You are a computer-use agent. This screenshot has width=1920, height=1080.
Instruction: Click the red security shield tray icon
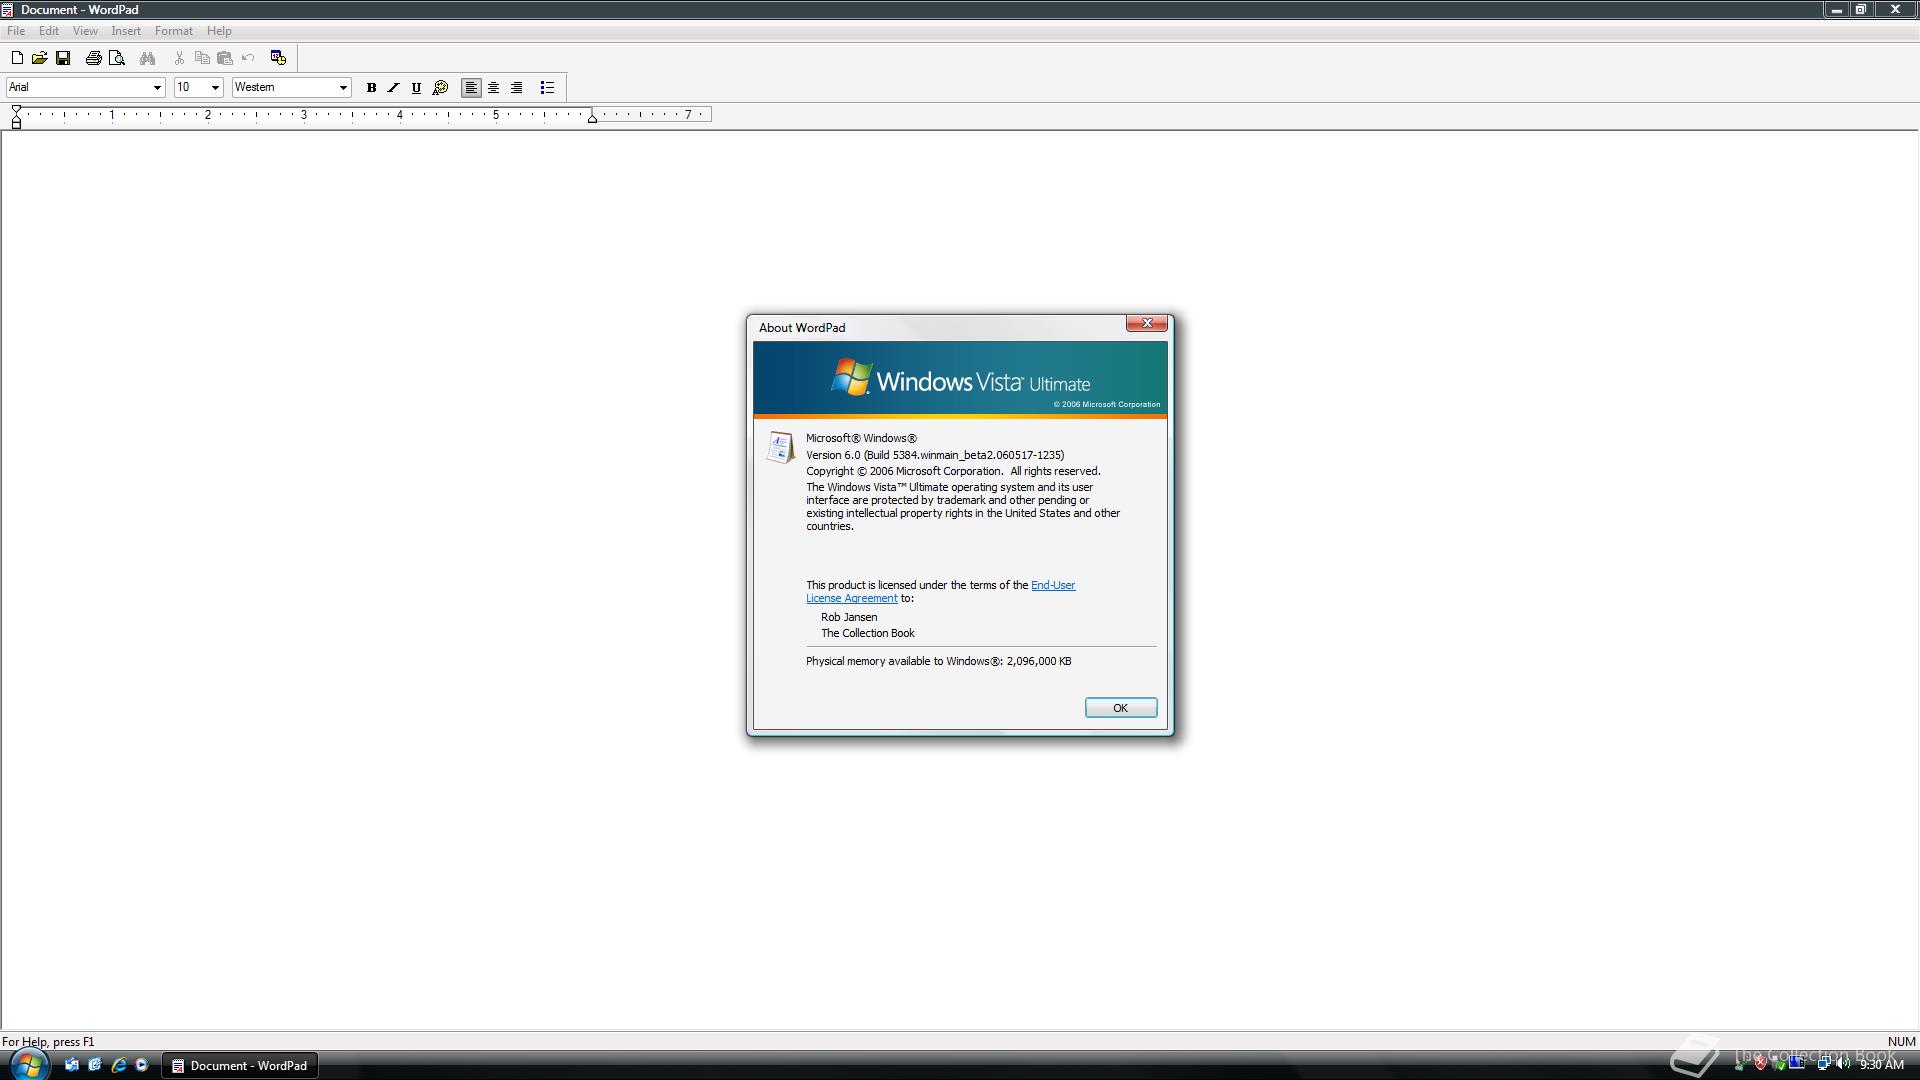click(1760, 1064)
